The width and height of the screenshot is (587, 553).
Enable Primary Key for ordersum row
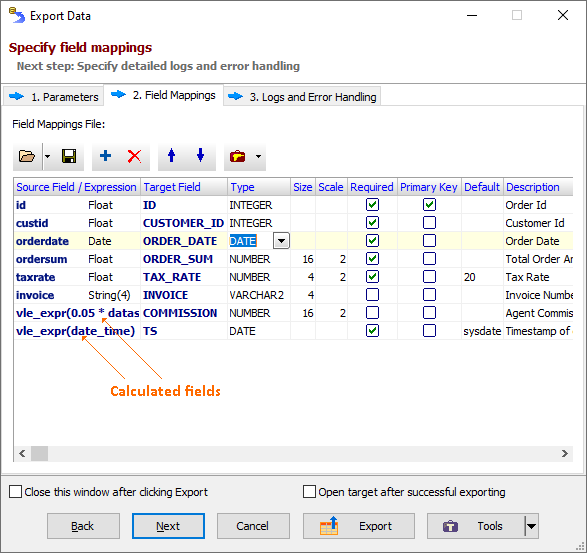[429, 259]
